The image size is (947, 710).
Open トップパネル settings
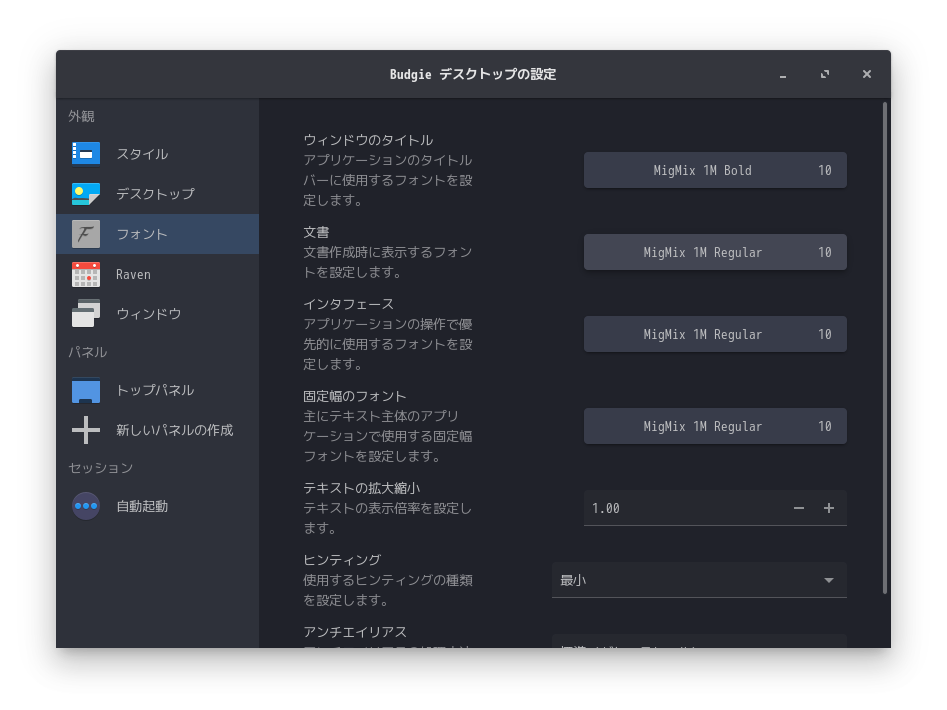158,390
